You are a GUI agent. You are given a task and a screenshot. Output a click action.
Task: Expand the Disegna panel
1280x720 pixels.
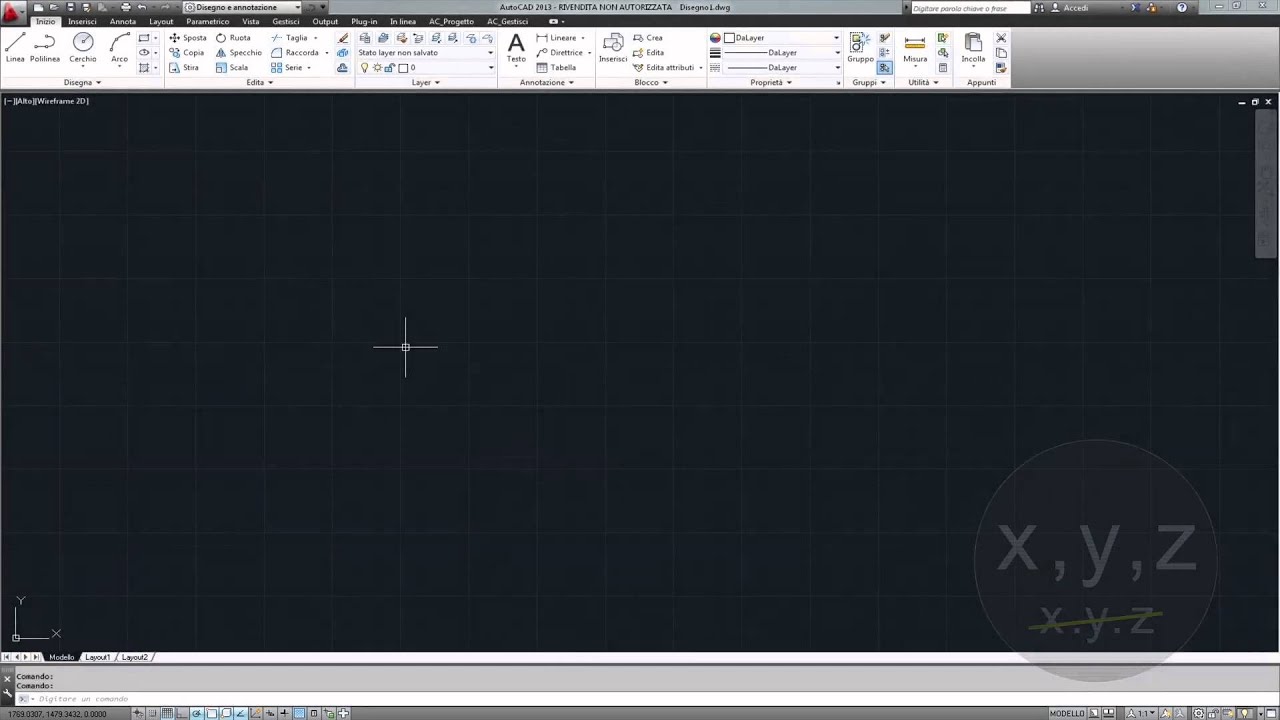coord(82,82)
